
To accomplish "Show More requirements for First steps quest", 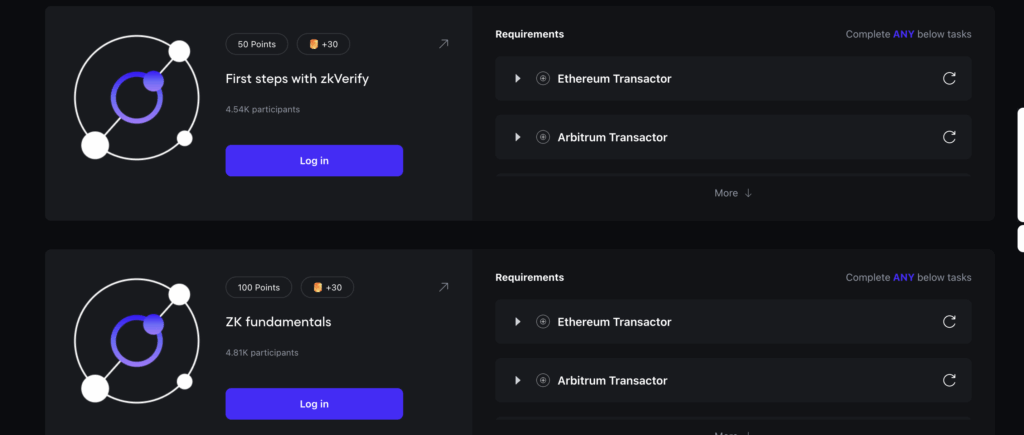I will point(733,193).
